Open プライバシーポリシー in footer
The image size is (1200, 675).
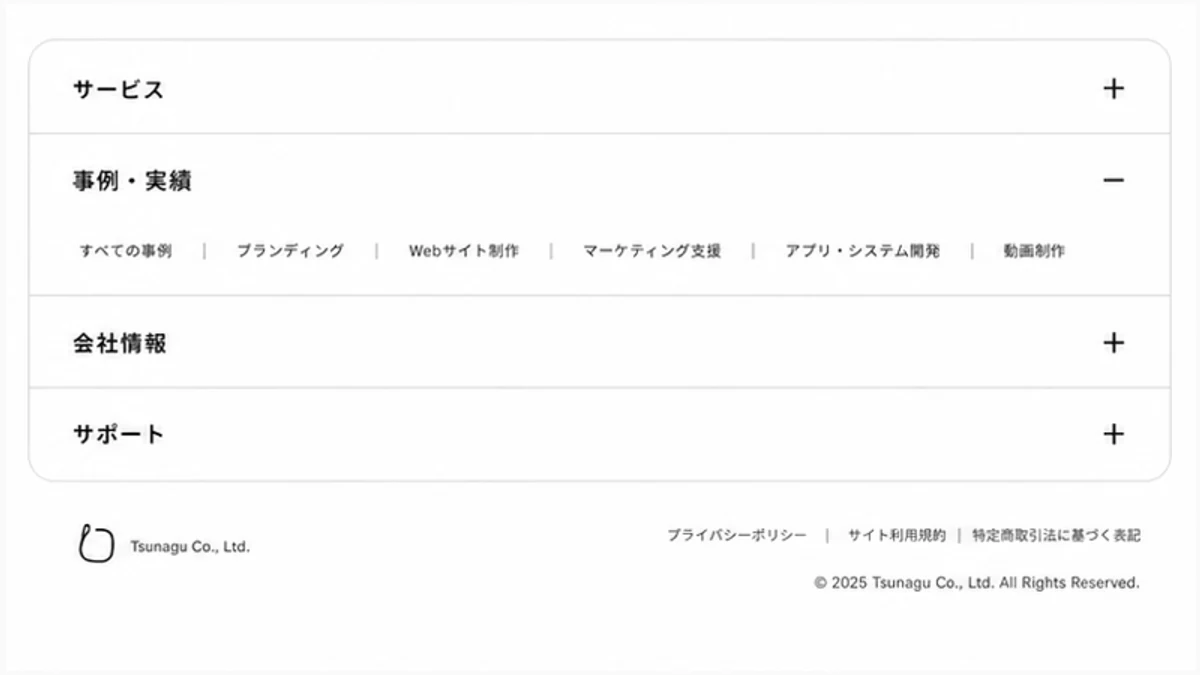pos(737,535)
